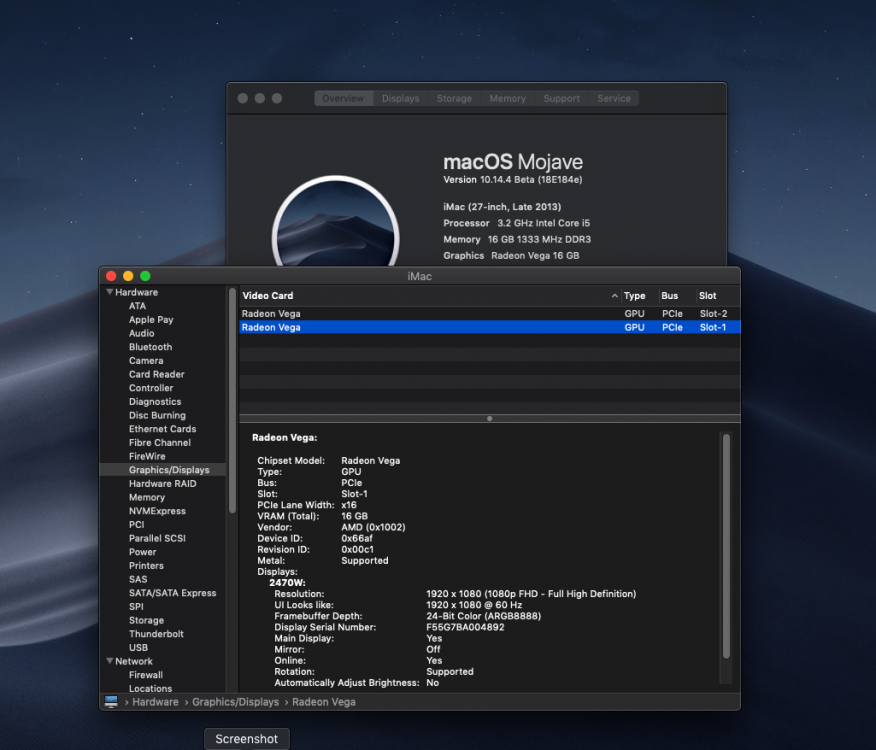Click the VRAM (Total) value 16 GB
The height and width of the screenshot is (750, 876).
(354, 516)
